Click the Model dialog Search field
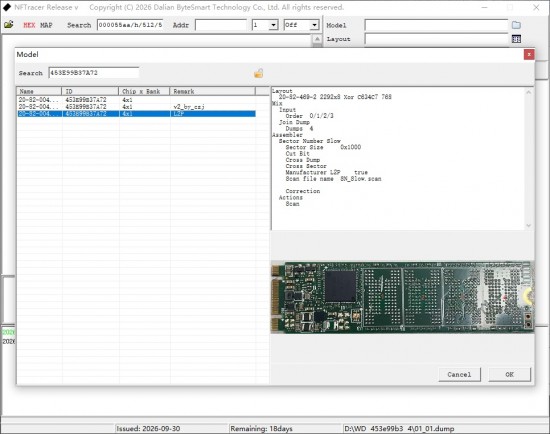The width and height of the screenshot is (550, 434). (x=94, y=73)
